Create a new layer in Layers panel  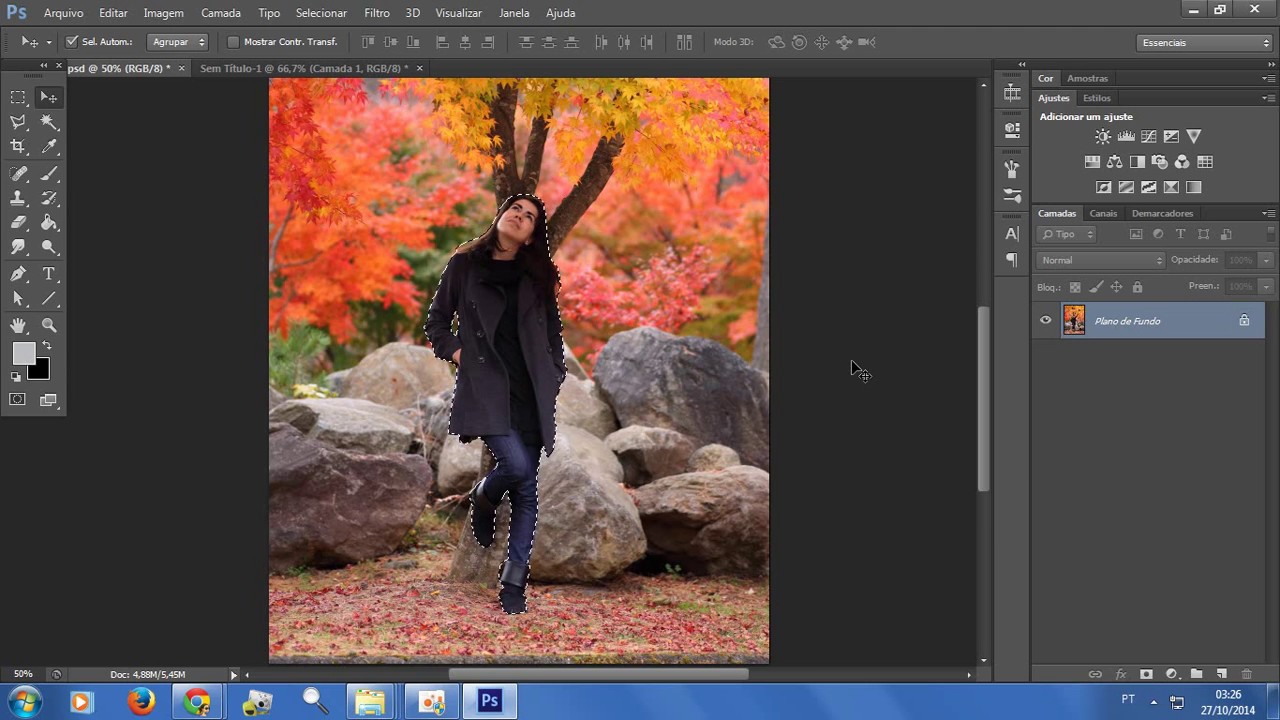point(1221,675)
